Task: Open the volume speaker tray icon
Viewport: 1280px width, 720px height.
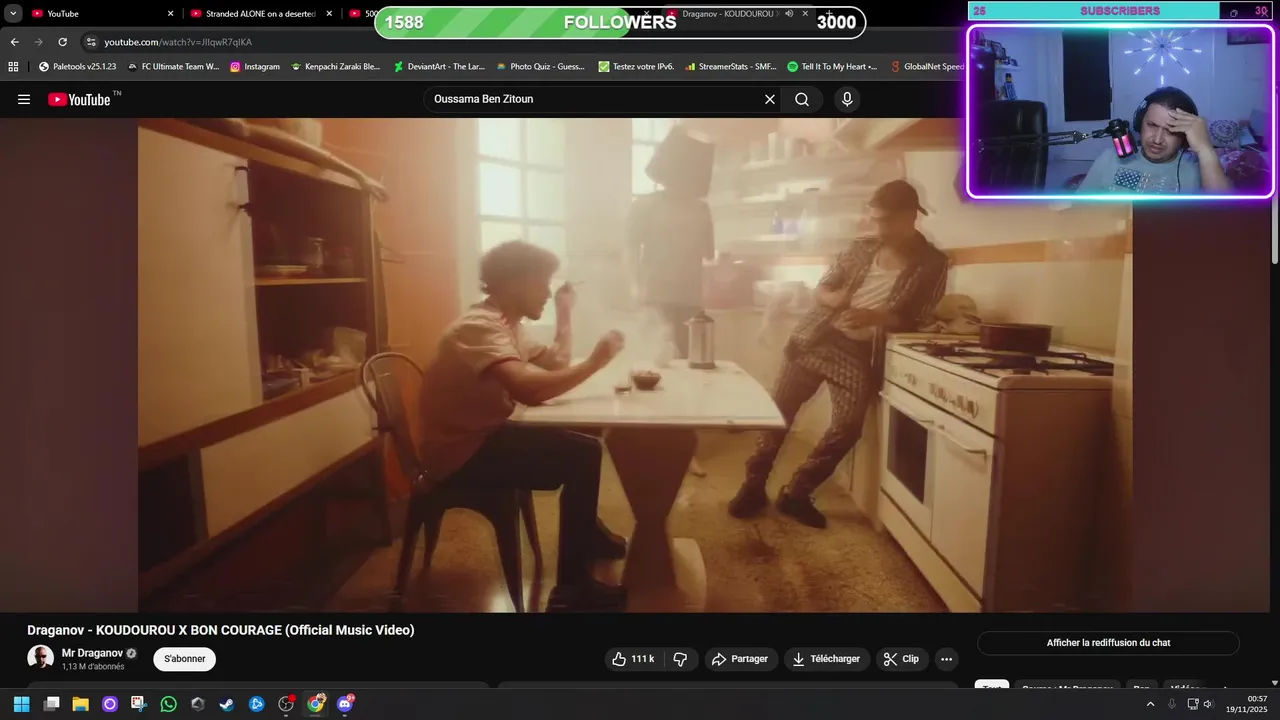Action: (1208, 704)
